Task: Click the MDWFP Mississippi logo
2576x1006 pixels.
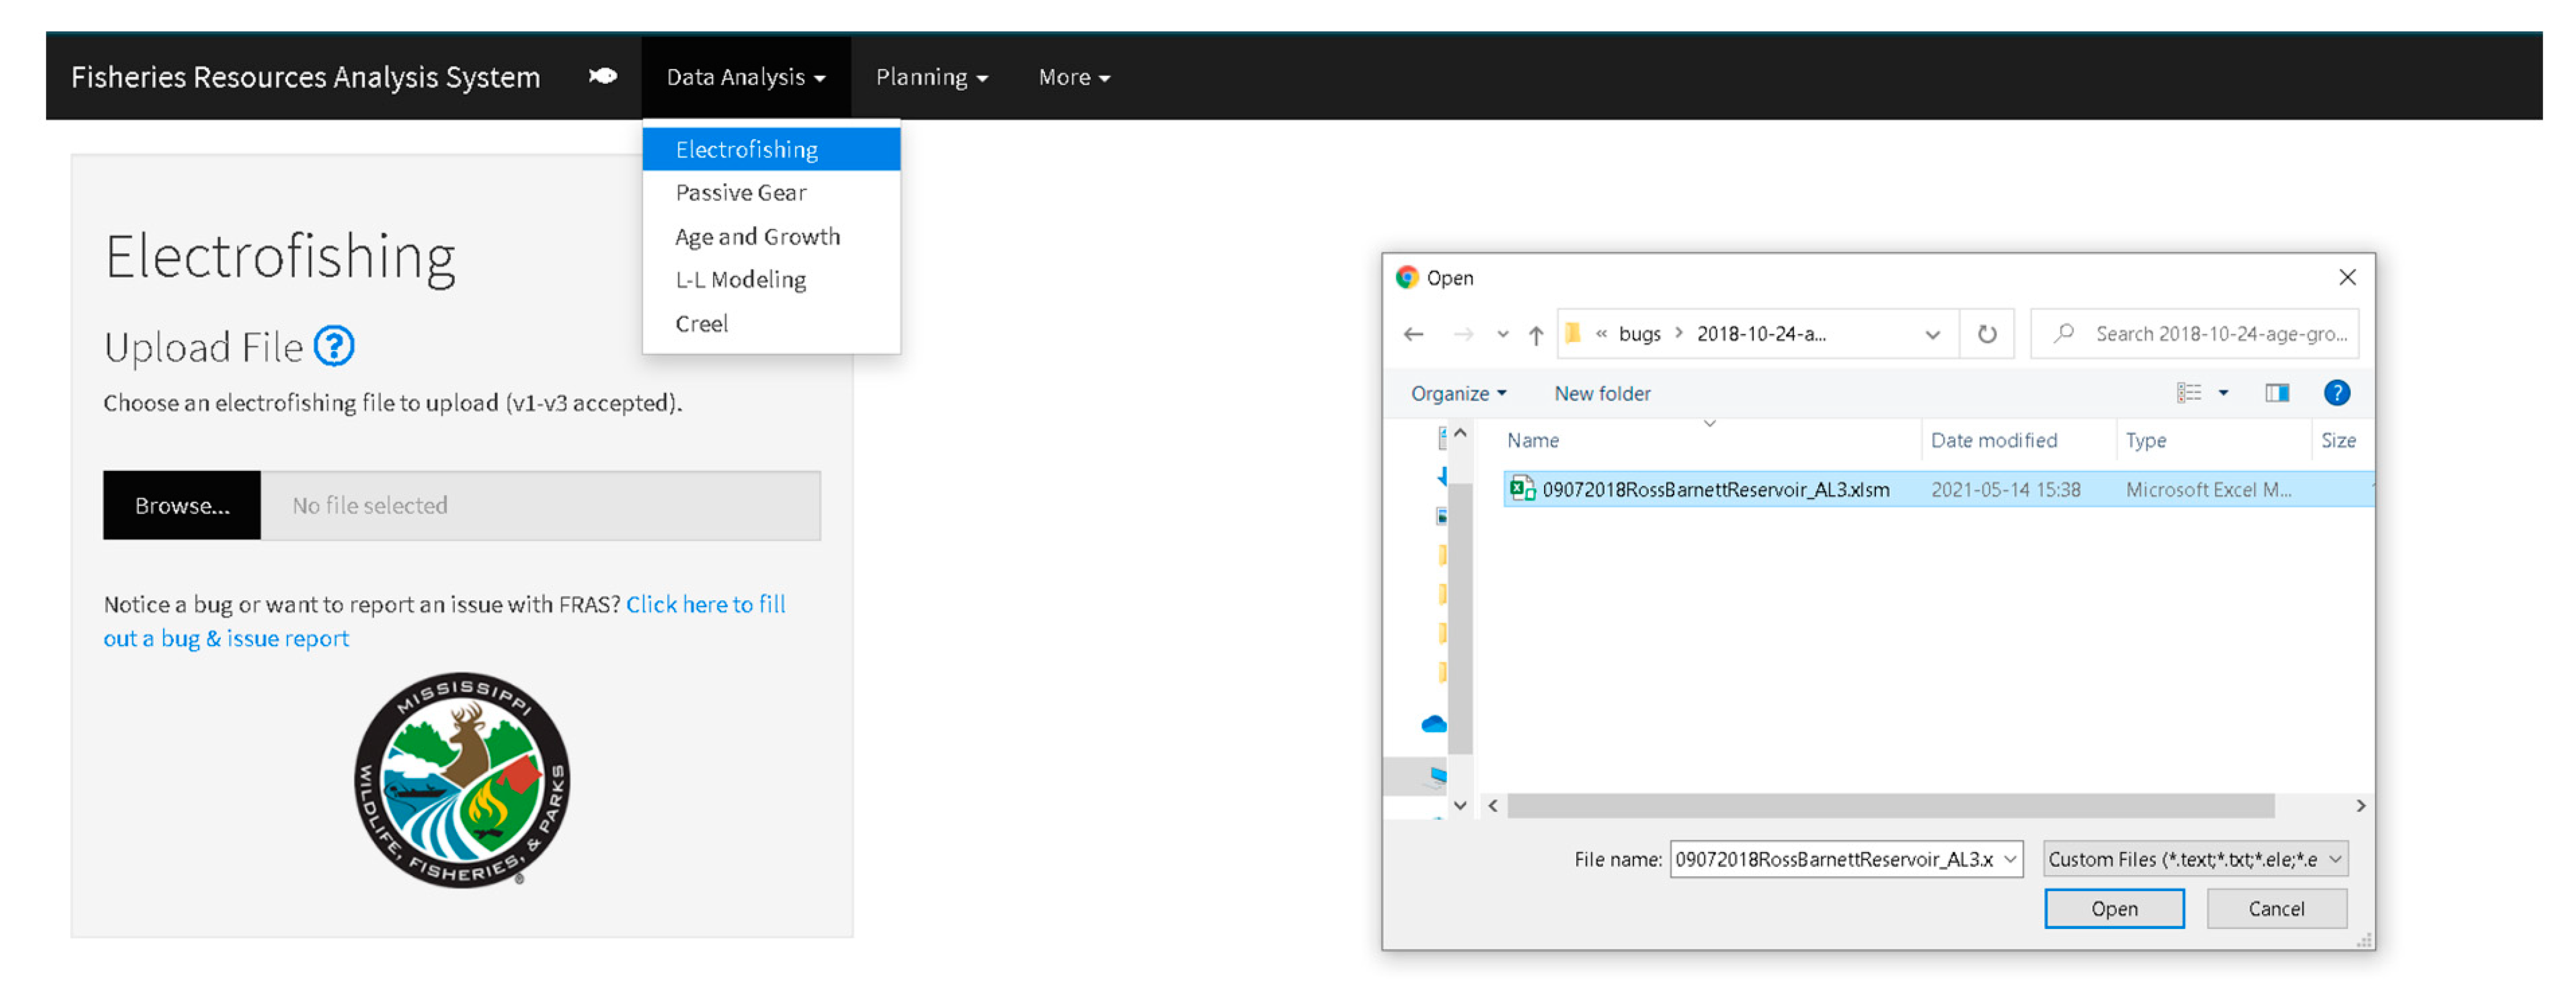Action: point(462,779)
